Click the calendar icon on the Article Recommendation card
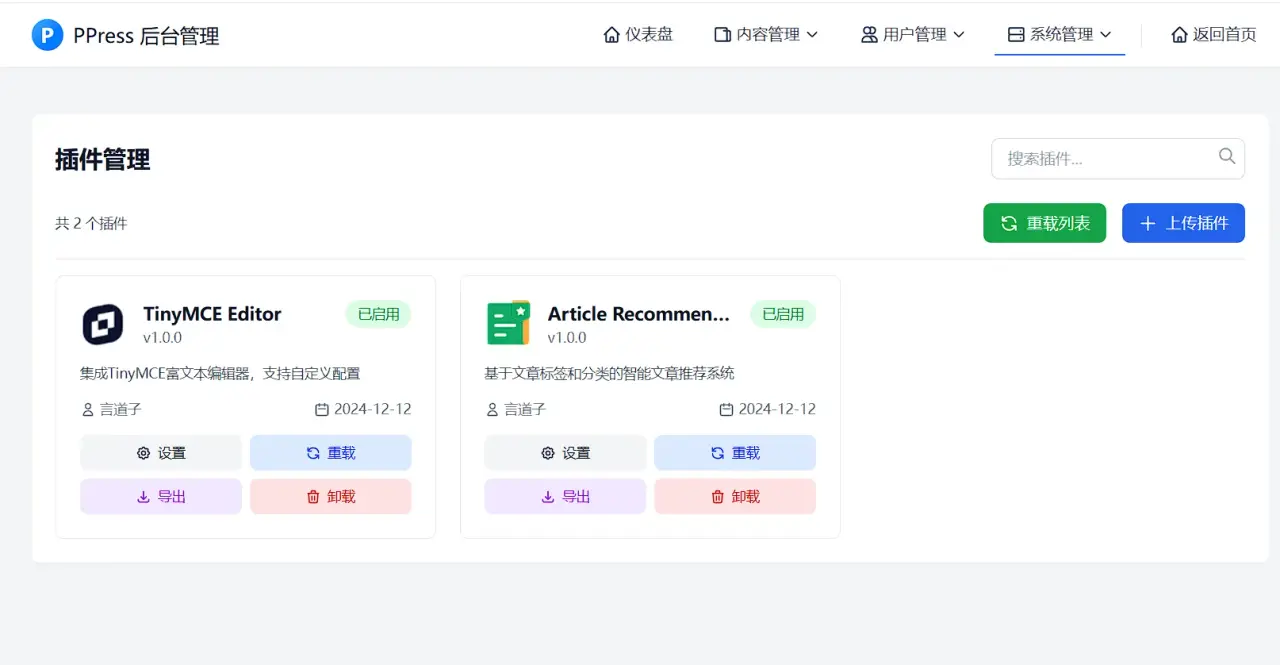This screenshot has width=1280, height=665. (727, 409)
